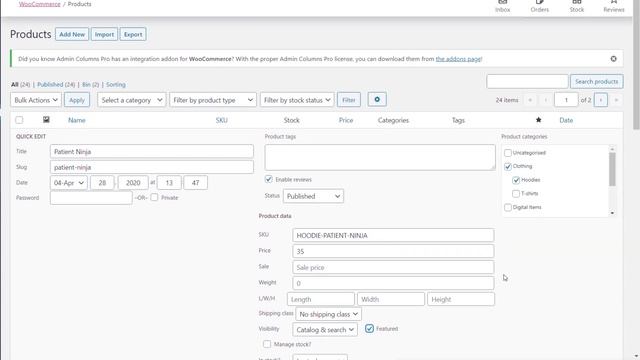The height and width of the screenshot is (360, 640).
Task: Sort by the Featured star column icon
Action: [x=538, y=120]
